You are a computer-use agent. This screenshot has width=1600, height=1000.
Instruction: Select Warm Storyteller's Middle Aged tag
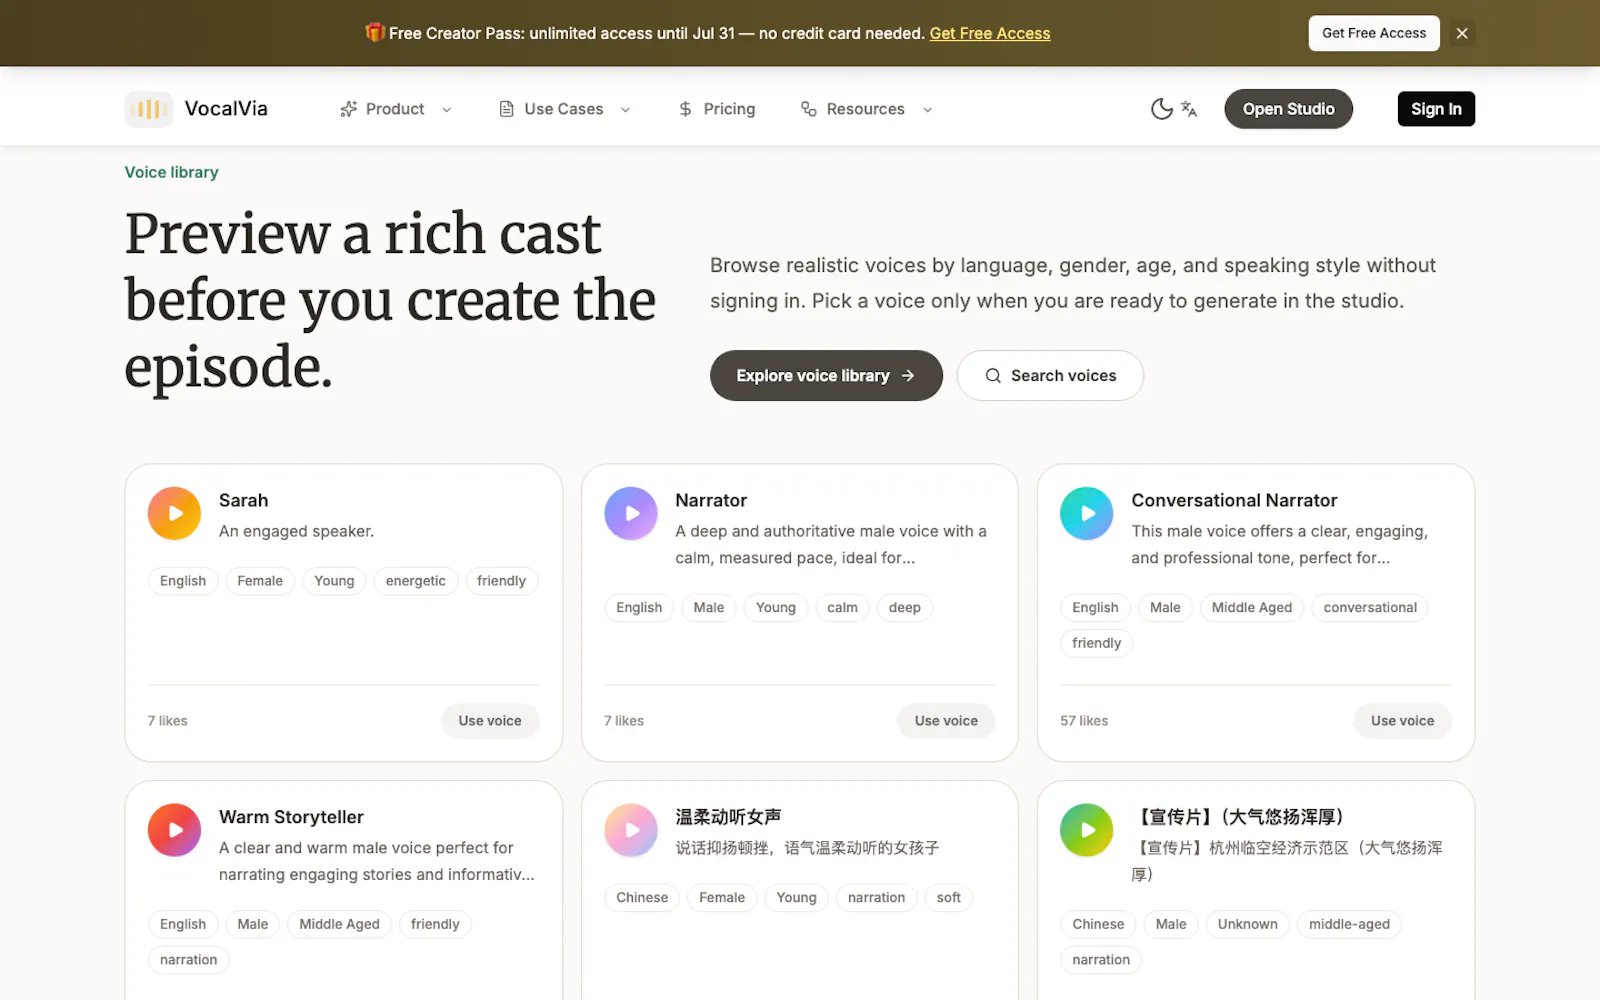click(x=339, y=925)
